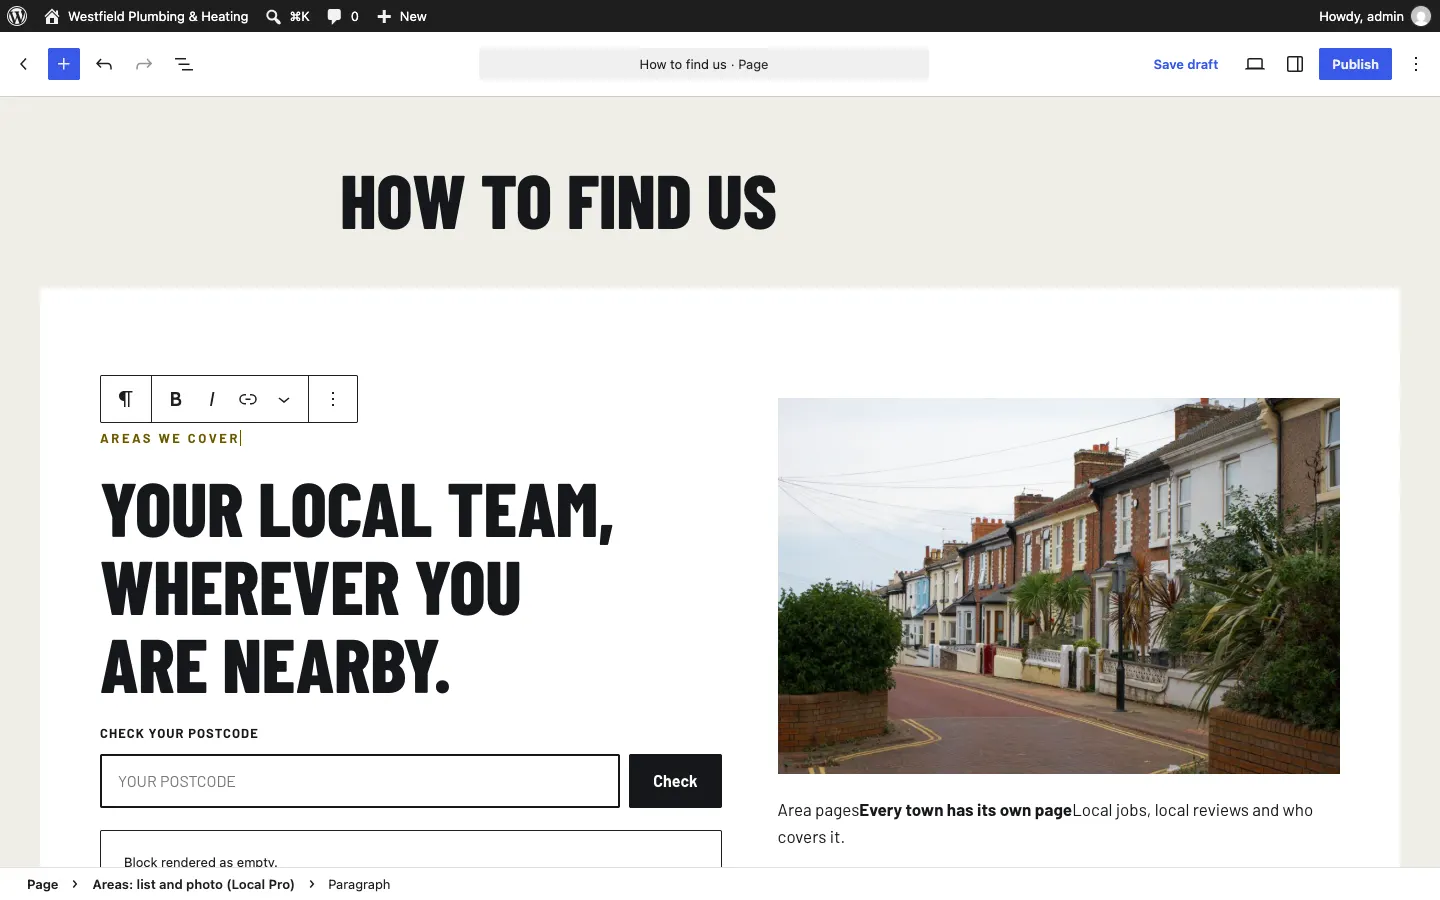Select the terraced houses street photo
The height and width of the screenshot is (900, 1440).
pos(1059,586)
